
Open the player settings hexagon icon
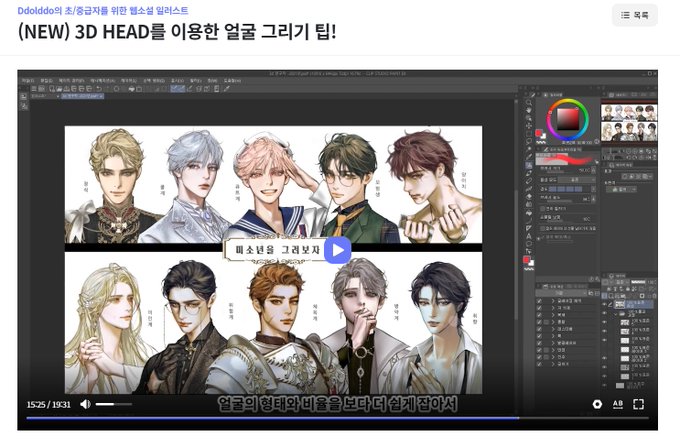(597, 404)
